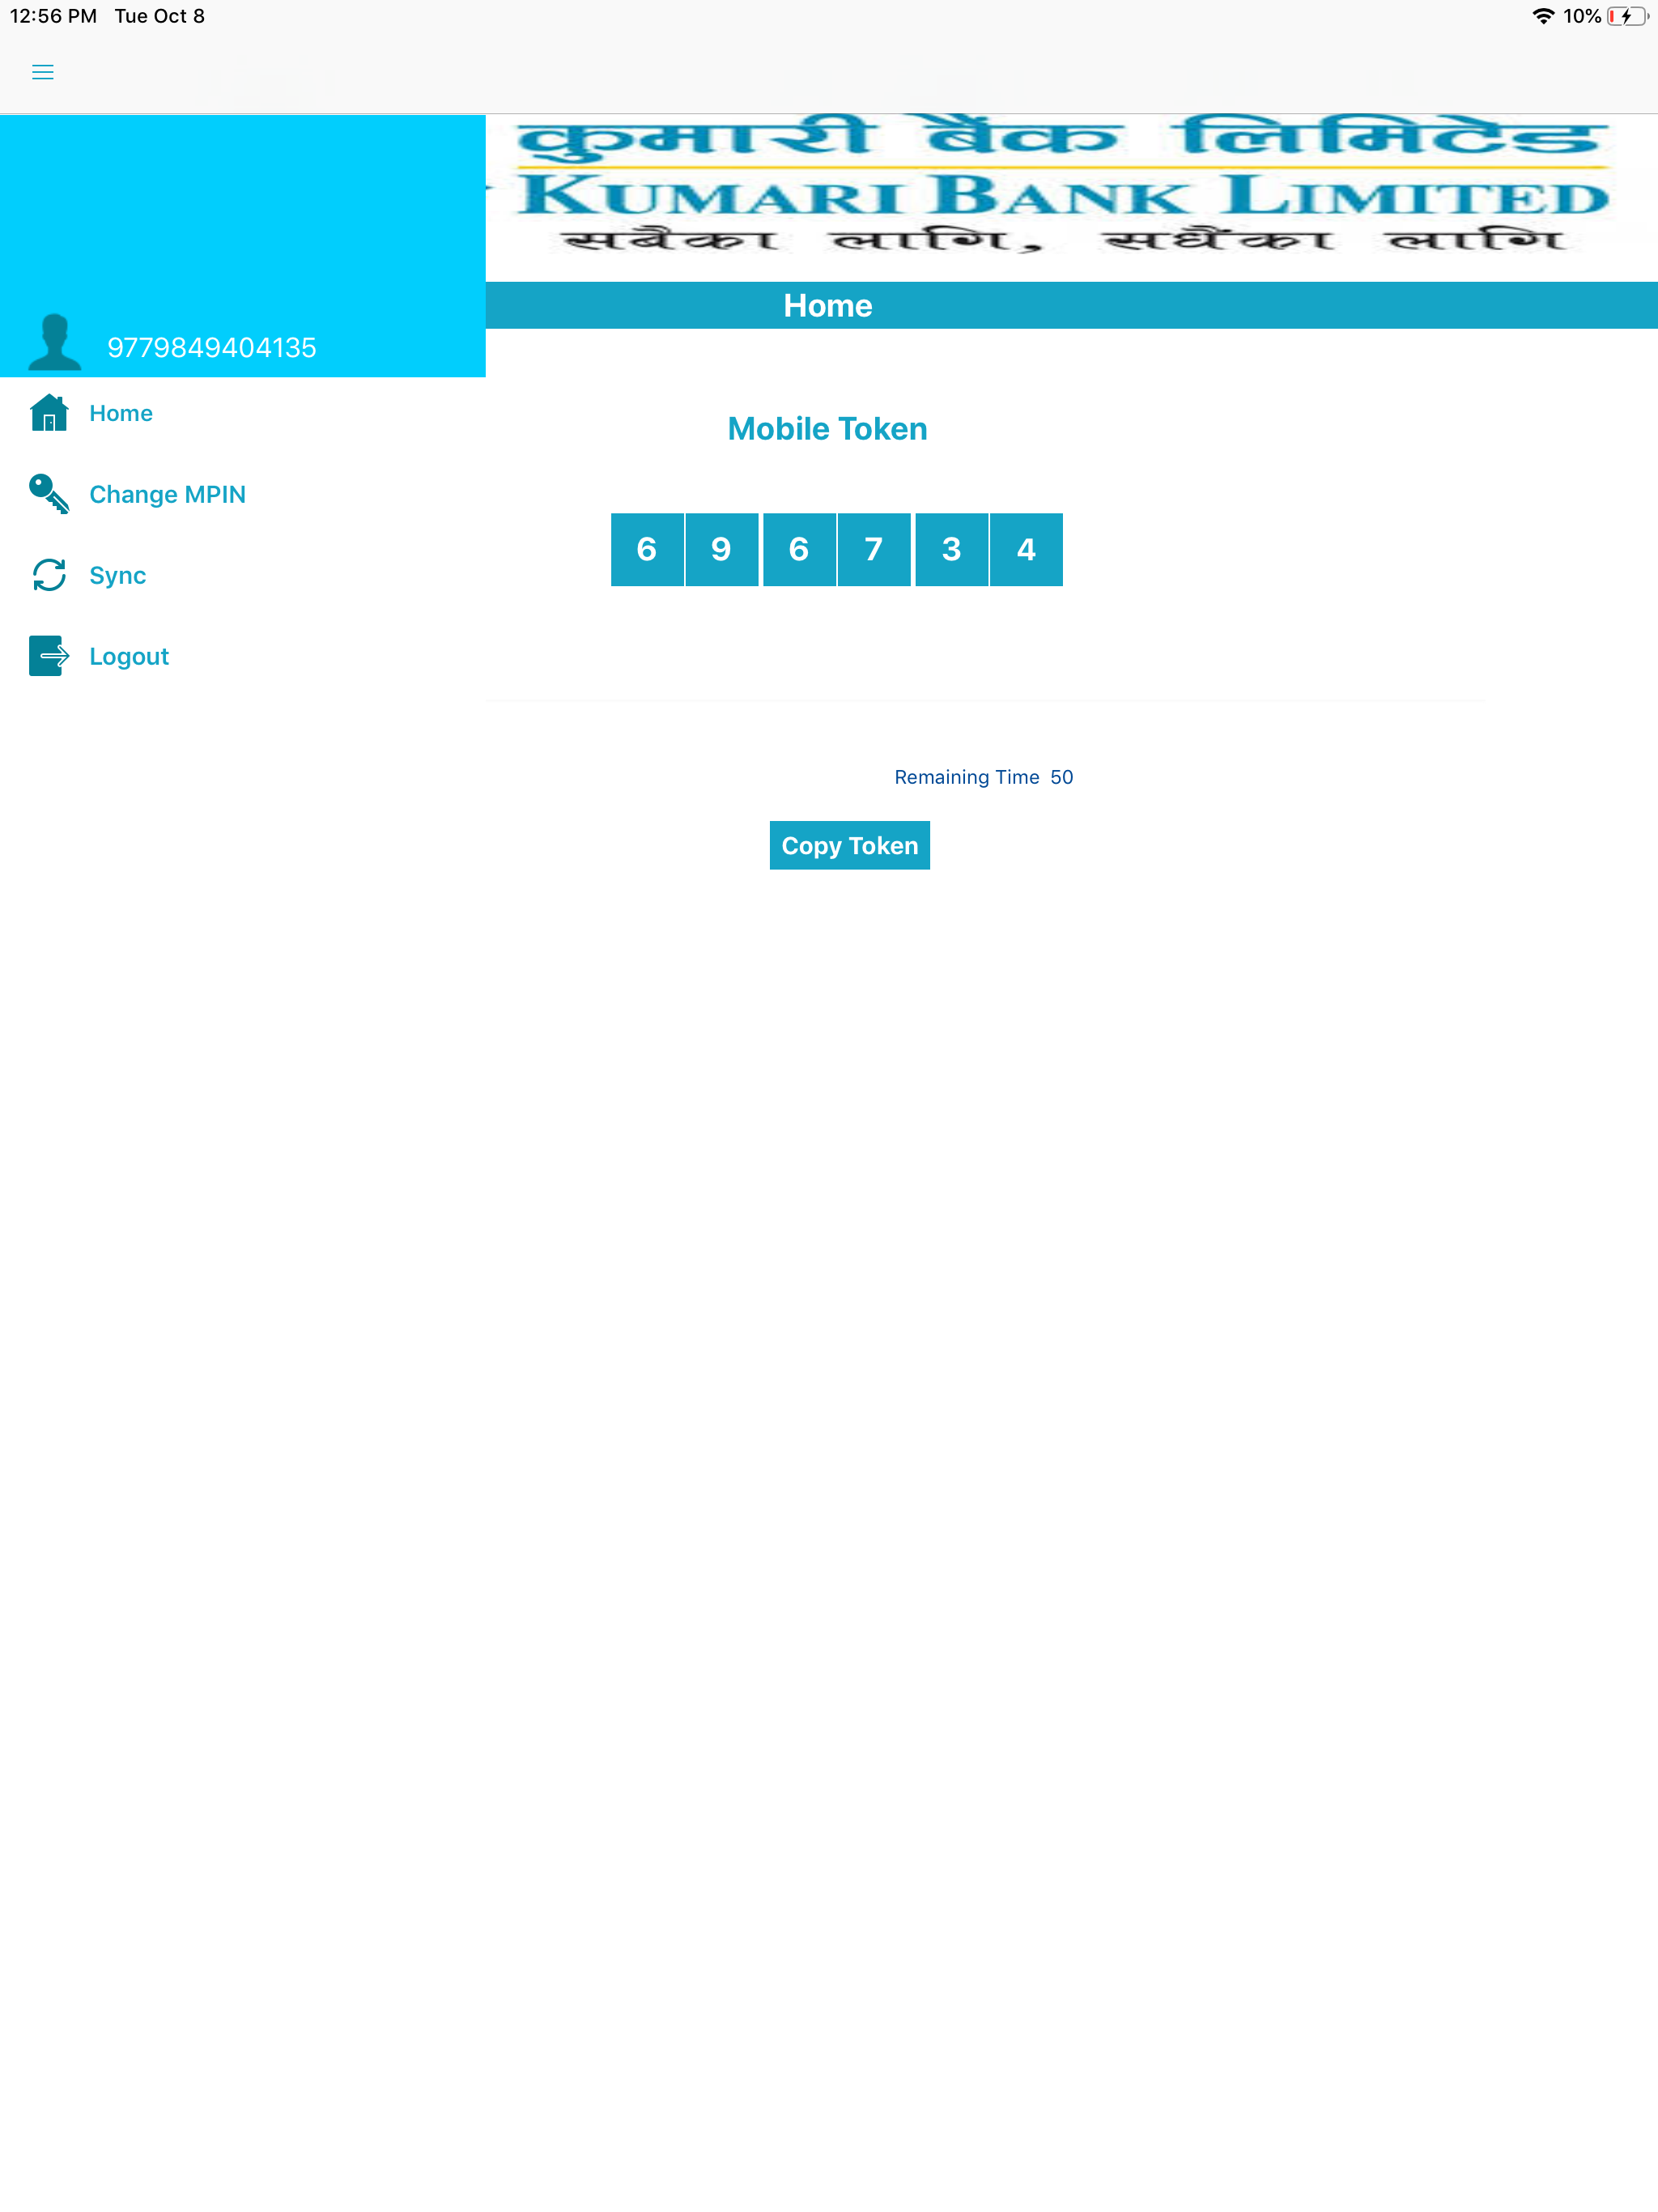Click the Sync refresh icon
This screenshot has width=1658, height=2212.
pos(48,575)
